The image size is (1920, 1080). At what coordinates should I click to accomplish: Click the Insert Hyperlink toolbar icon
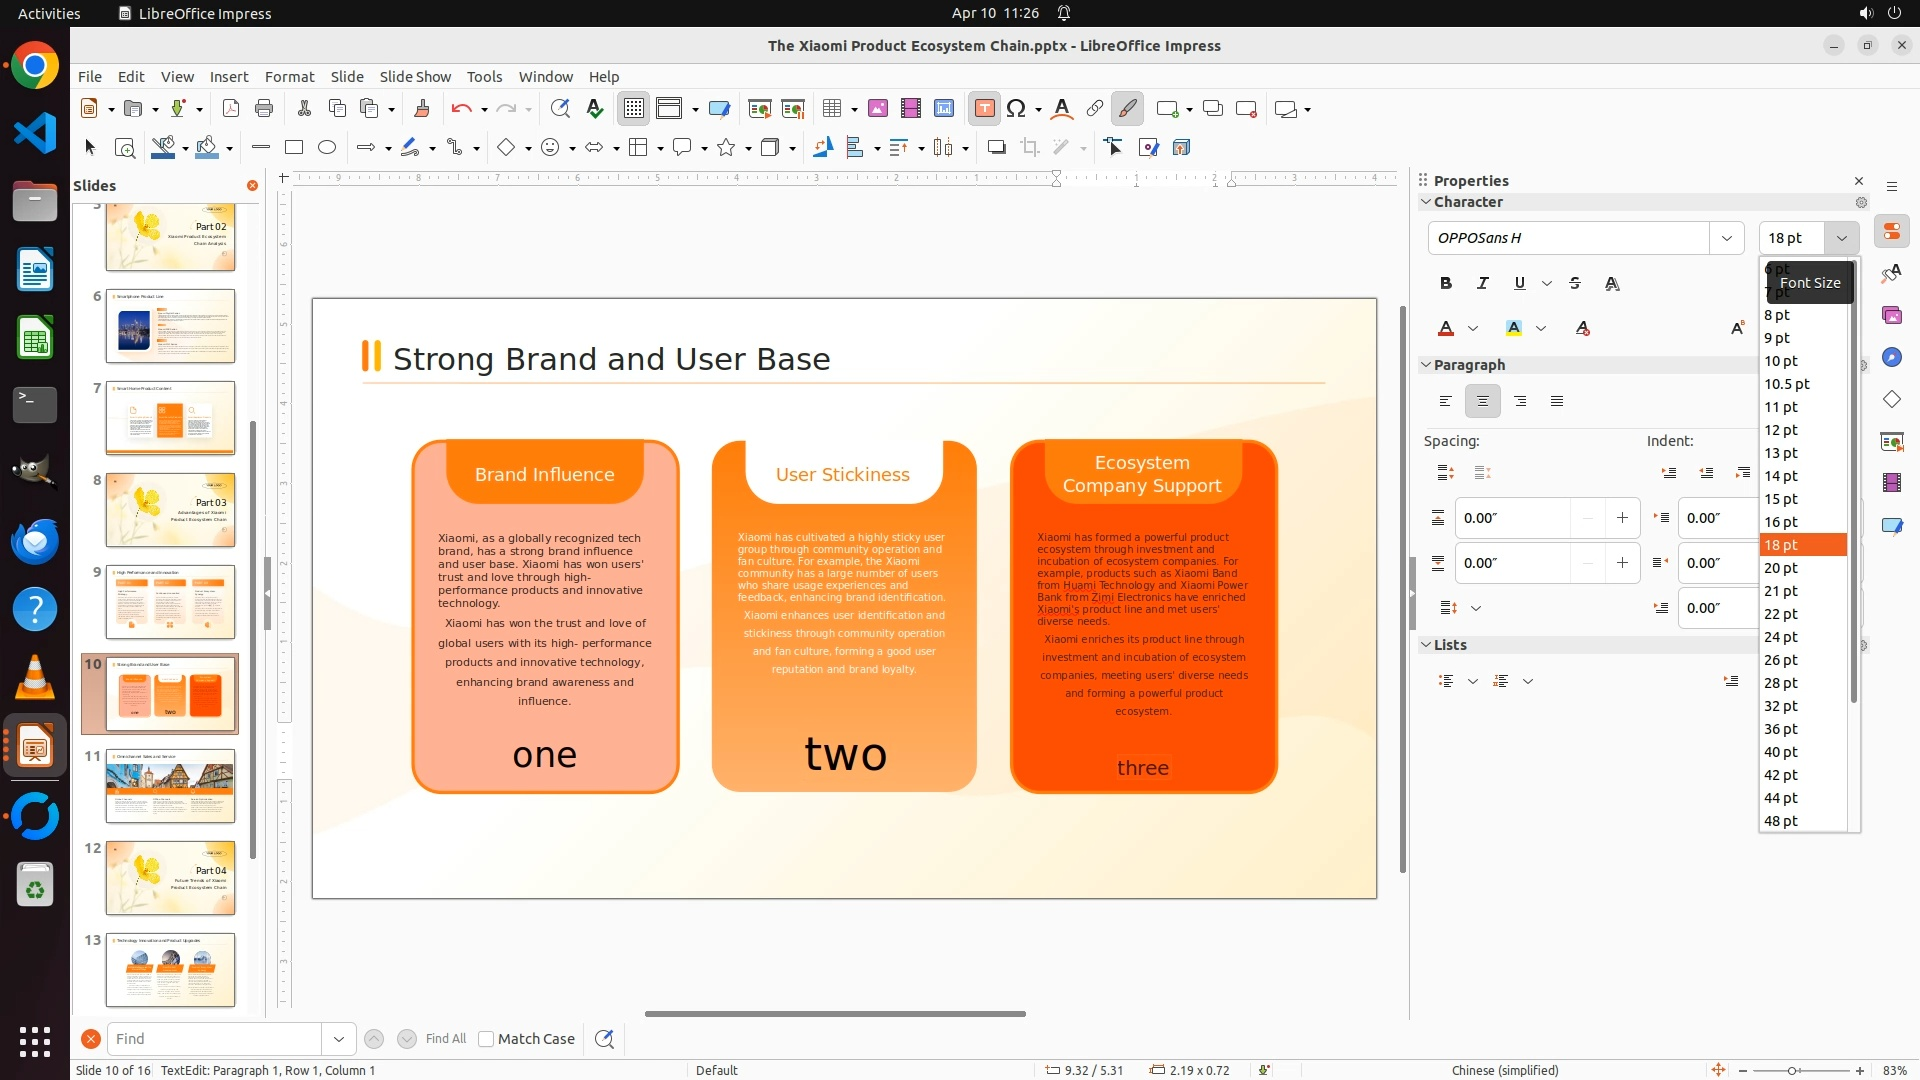tap(1094, 109)
